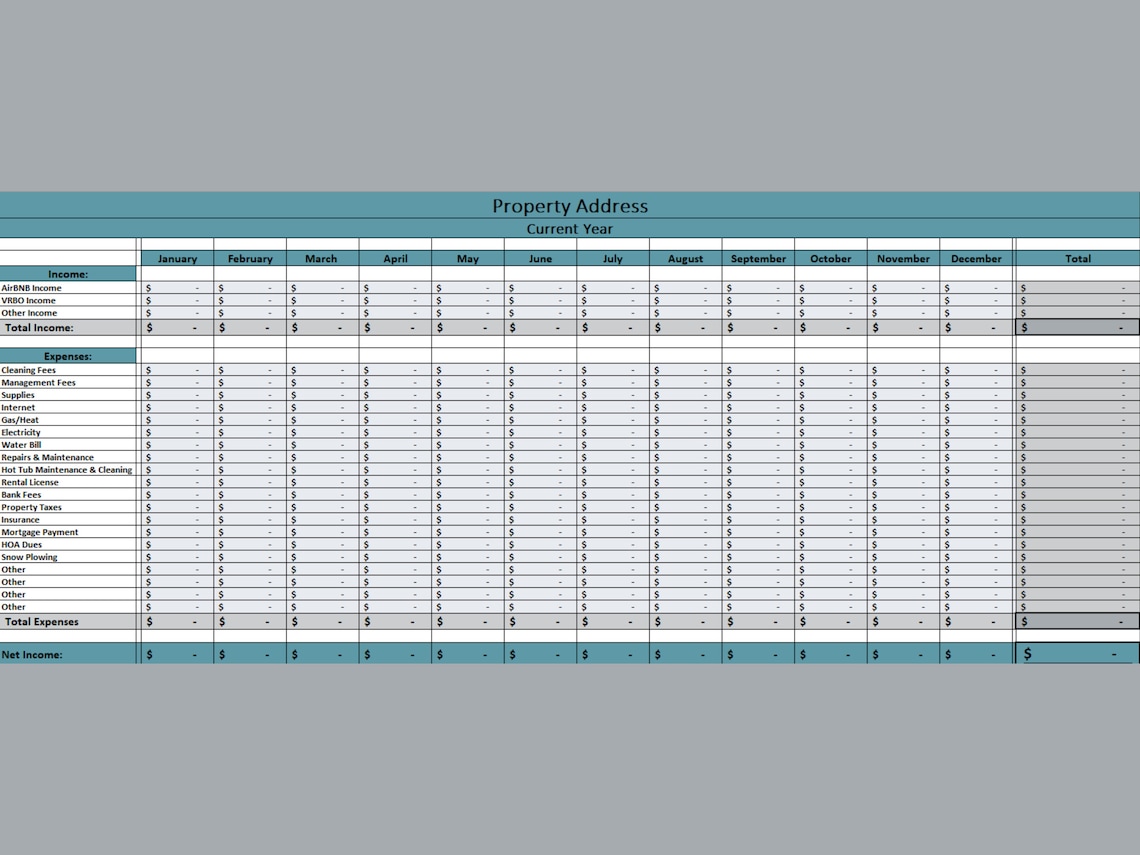Image resolution: width=1140 pixels, height=855 pixels.
Task: Select the Snow Plowing row label
Action: [30, 556]
